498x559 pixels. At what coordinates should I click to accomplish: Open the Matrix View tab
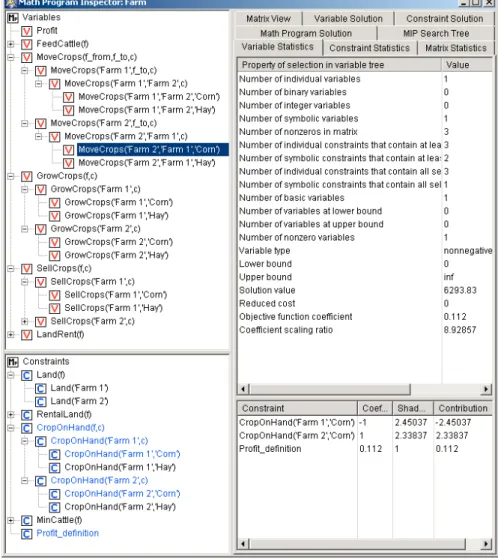coord(268,19)
